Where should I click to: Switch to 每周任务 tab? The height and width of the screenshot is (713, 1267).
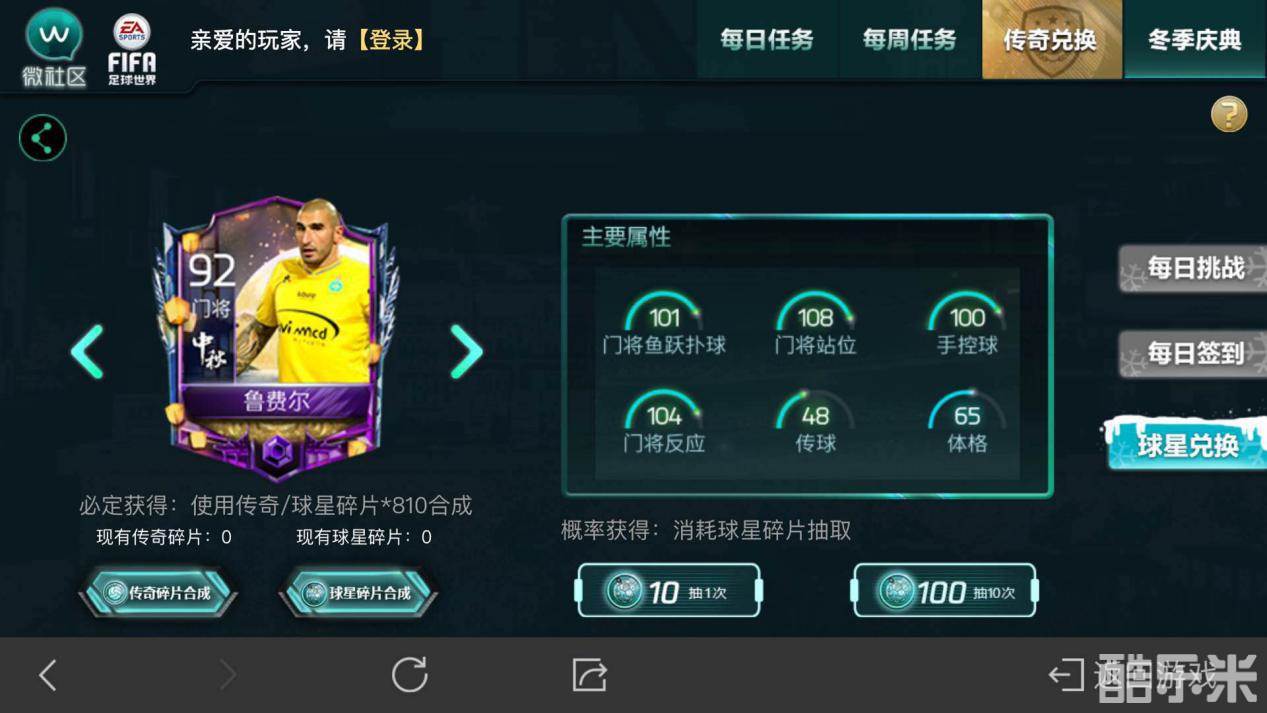coord(910,39)
